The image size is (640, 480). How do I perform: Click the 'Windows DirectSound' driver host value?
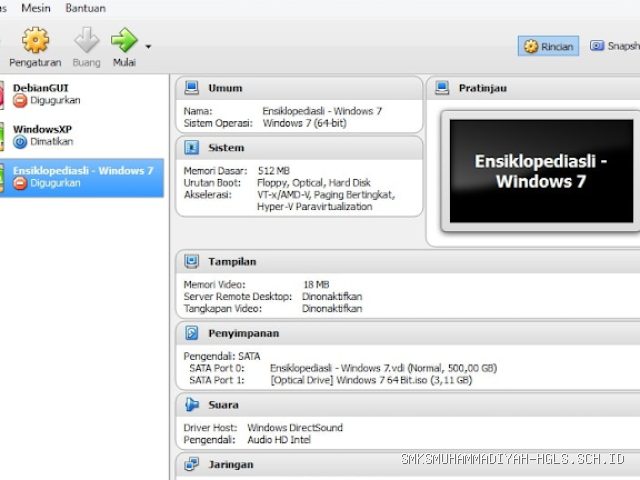(295, 428)
